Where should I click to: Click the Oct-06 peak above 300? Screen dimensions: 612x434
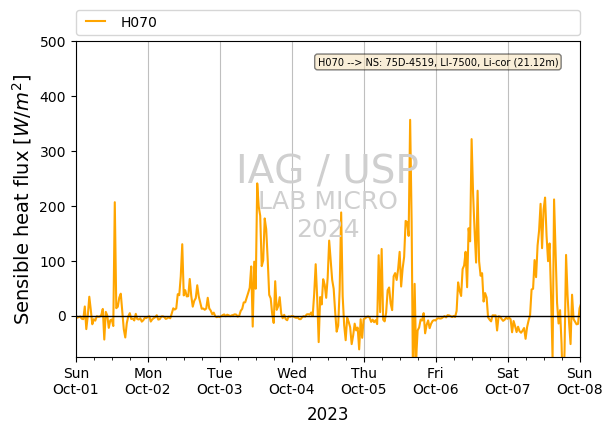[471, 139]
